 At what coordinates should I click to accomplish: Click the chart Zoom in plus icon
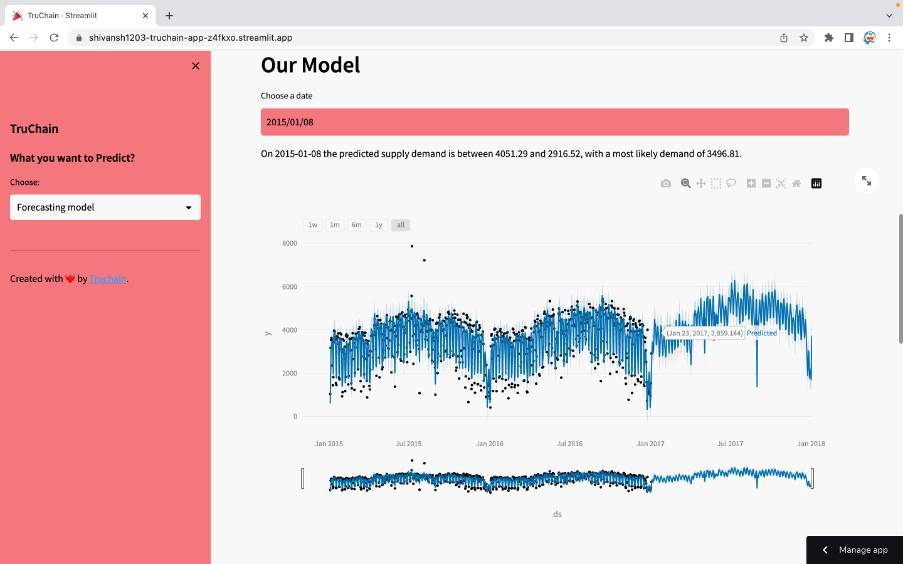click(x=751, y=183)
